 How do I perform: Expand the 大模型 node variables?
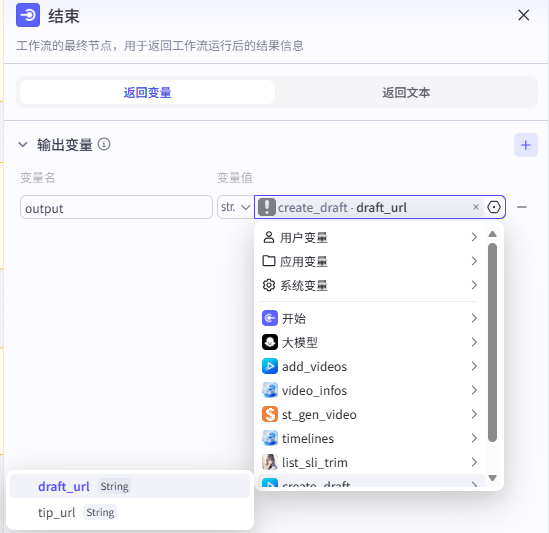coord(370,342)
